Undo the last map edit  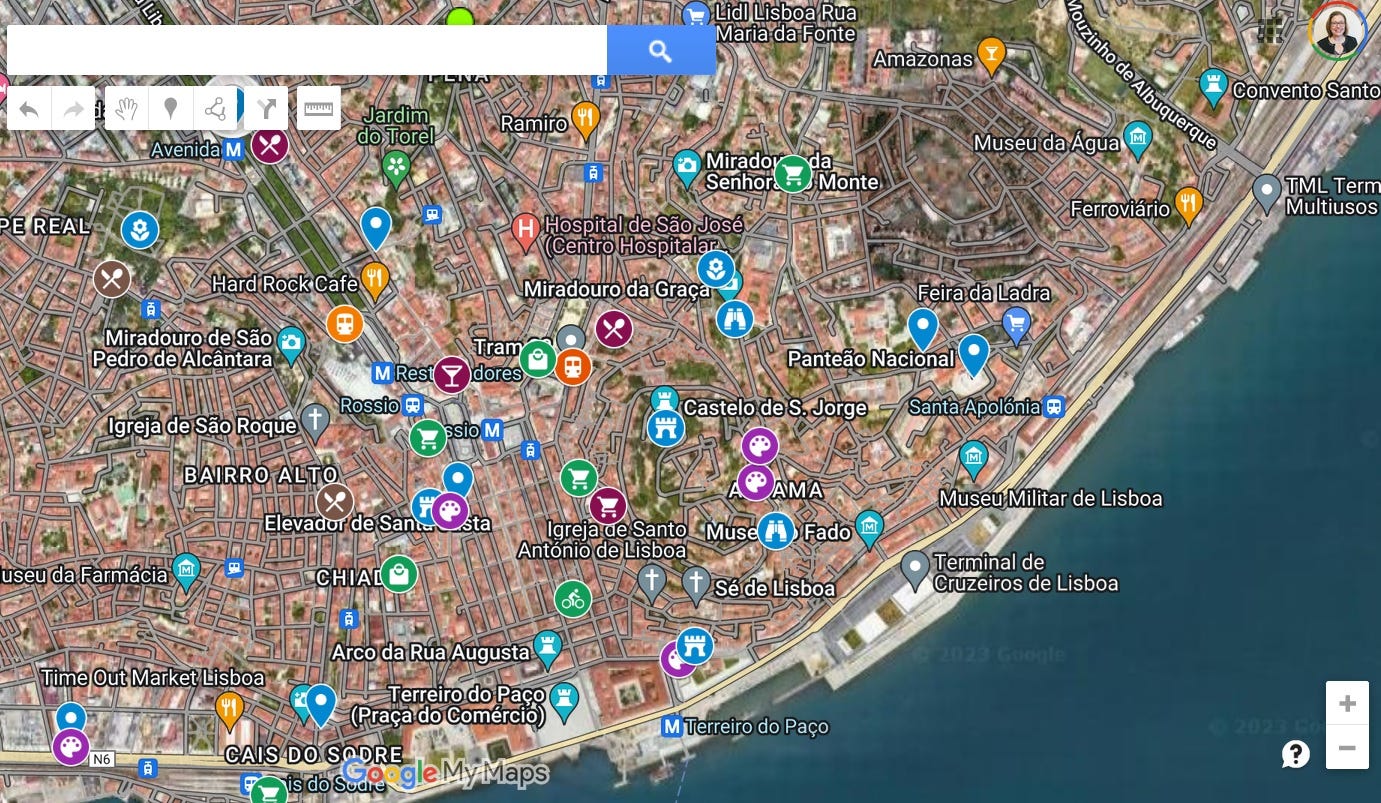click(x=29, y=108)
